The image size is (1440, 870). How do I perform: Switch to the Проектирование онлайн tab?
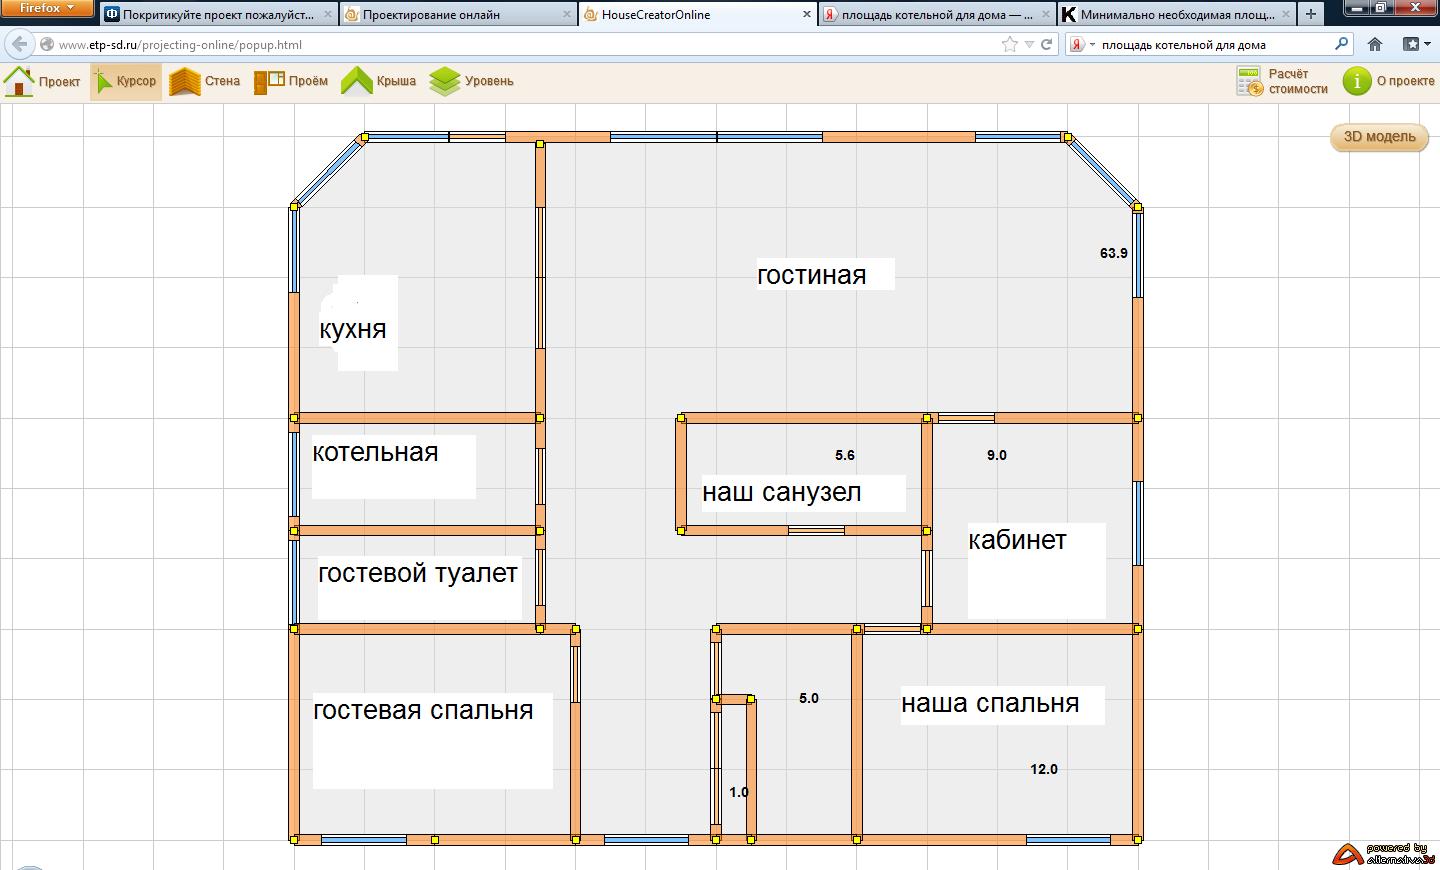457,15
